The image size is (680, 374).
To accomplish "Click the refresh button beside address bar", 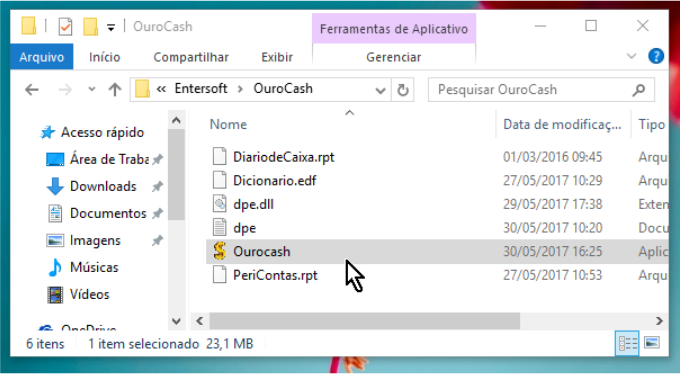I will pyautogui.click(x=403, y=90).
